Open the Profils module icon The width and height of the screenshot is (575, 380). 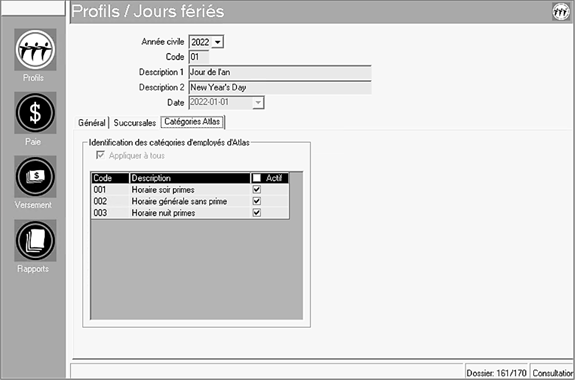(x=35, y=50)
